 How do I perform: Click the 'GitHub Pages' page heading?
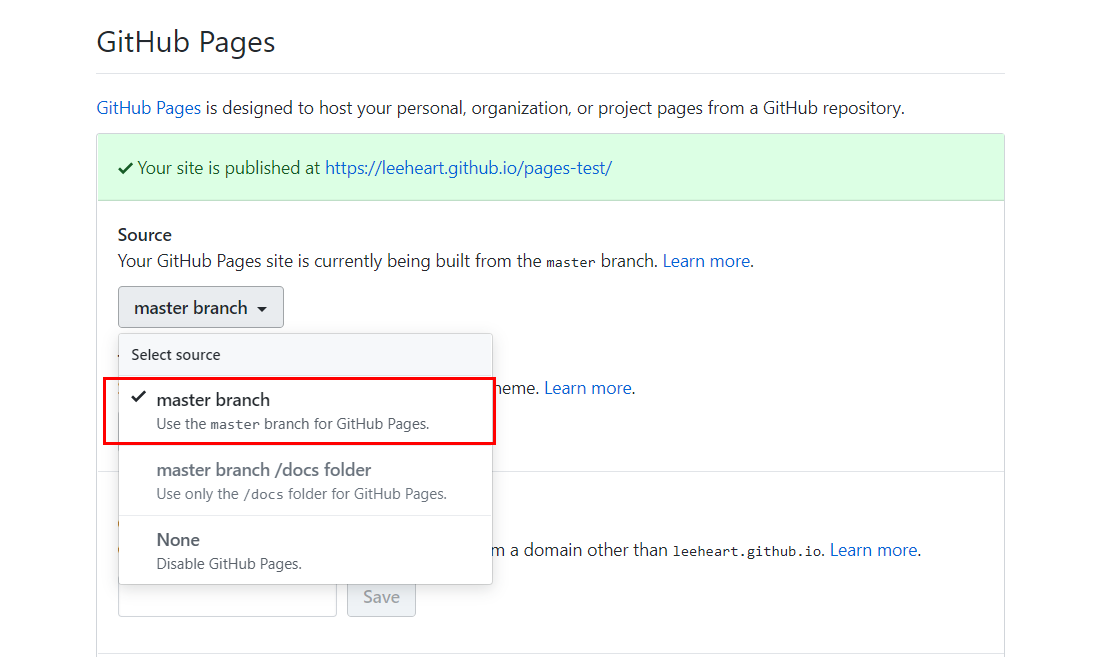186,43
